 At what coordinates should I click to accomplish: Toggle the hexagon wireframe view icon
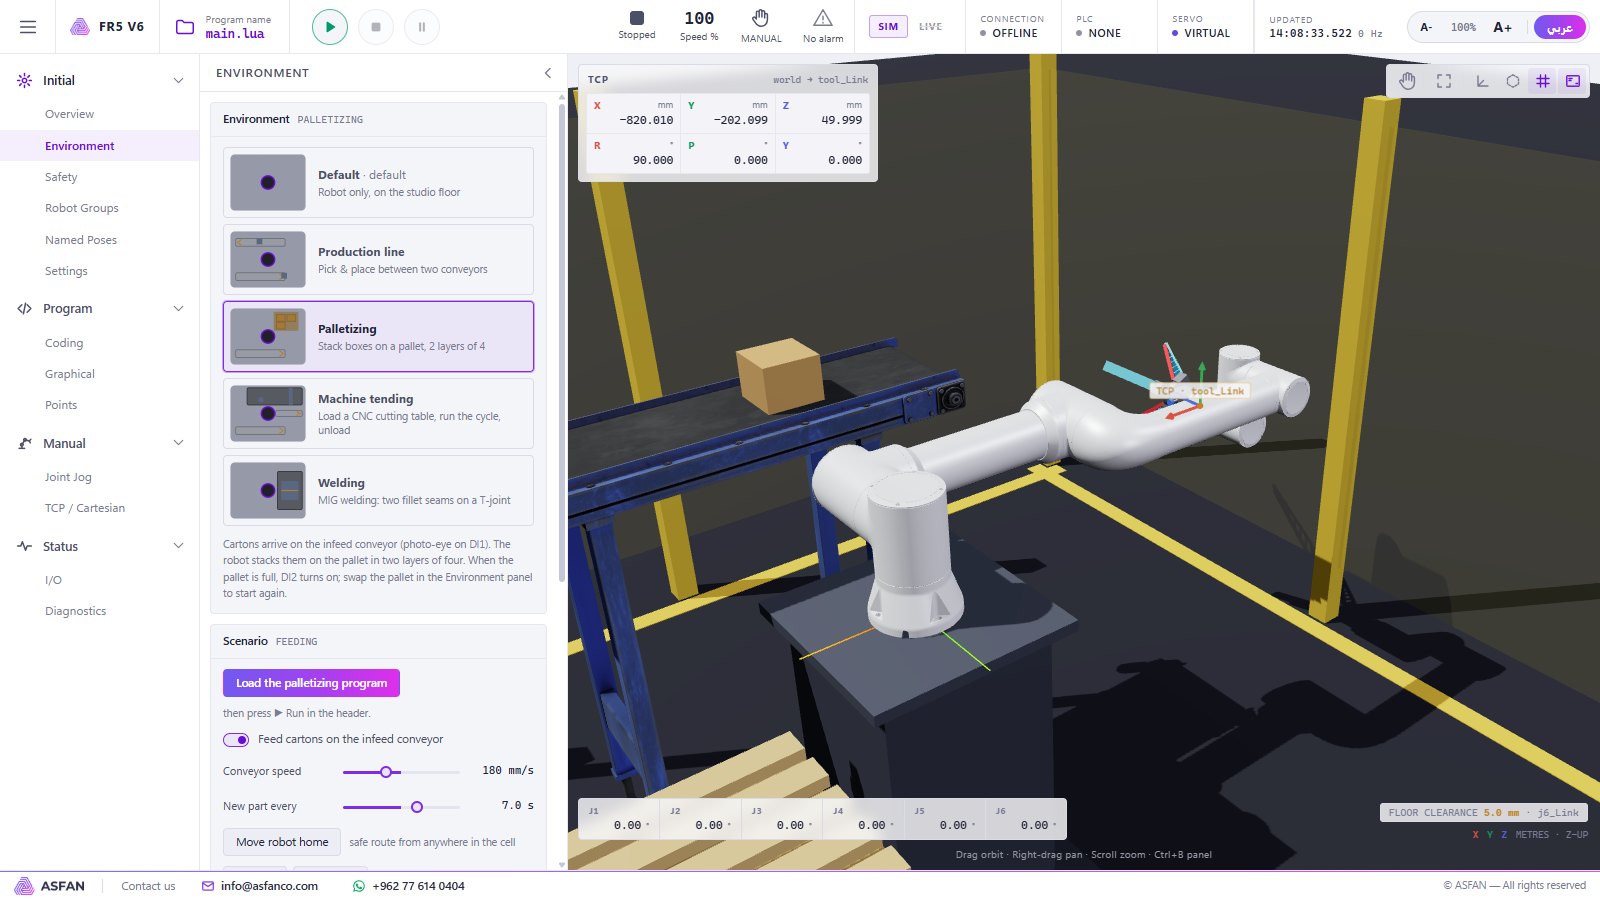pyautogui.click(x=1513, y=81)
